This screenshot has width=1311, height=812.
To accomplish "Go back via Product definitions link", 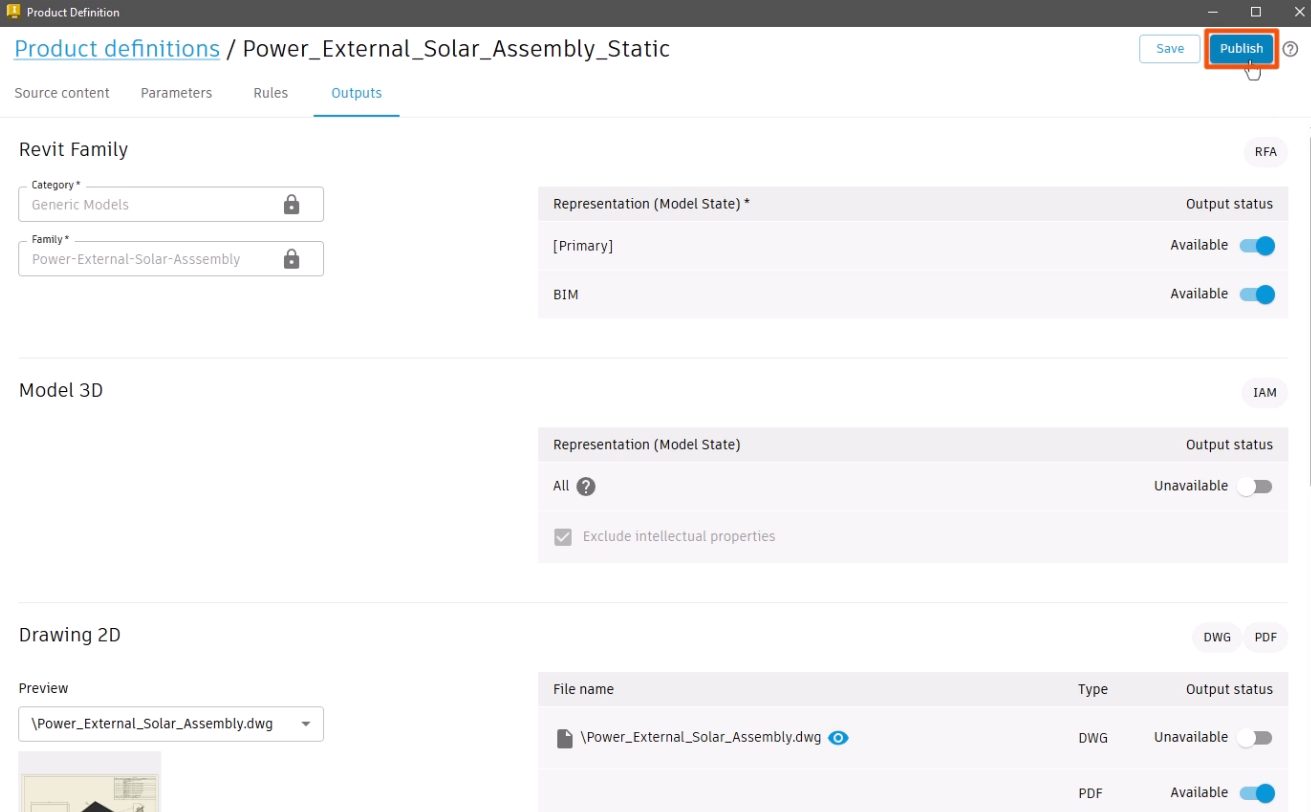I will [117, 49].
